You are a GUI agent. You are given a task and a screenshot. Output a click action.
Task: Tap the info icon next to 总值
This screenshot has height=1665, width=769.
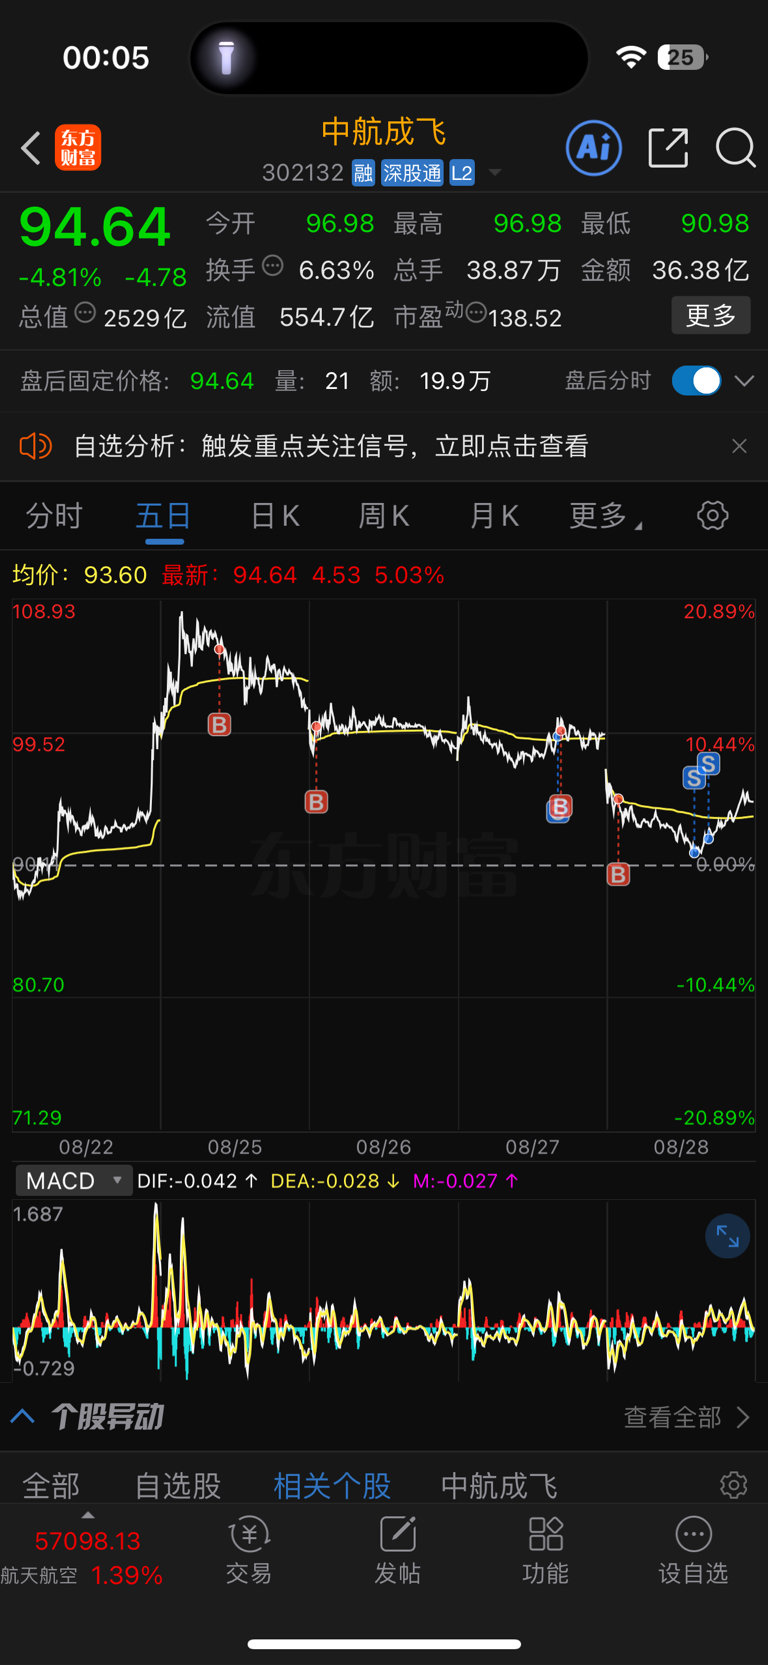(86, 313)
